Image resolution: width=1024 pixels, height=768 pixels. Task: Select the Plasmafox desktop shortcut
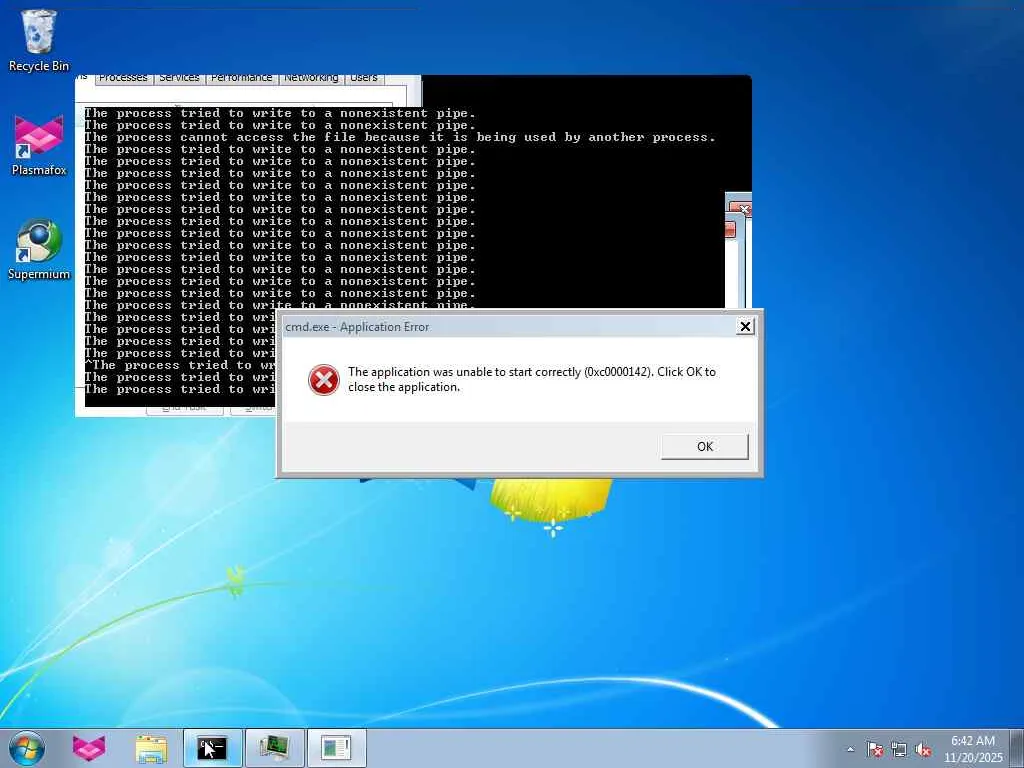coord(39,145)
